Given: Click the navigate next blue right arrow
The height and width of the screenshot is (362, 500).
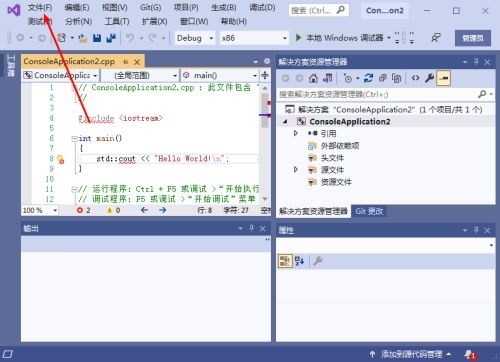Looking at the screenshot, I should click(x=162, y=210).
